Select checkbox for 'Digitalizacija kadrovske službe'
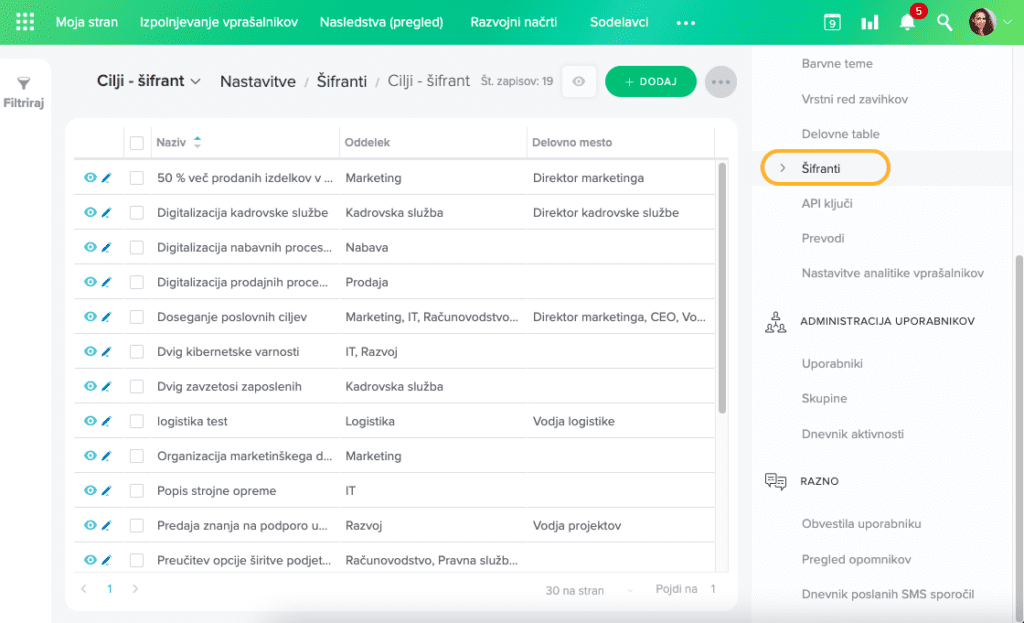1024x623 pixels. click(137, 213)
